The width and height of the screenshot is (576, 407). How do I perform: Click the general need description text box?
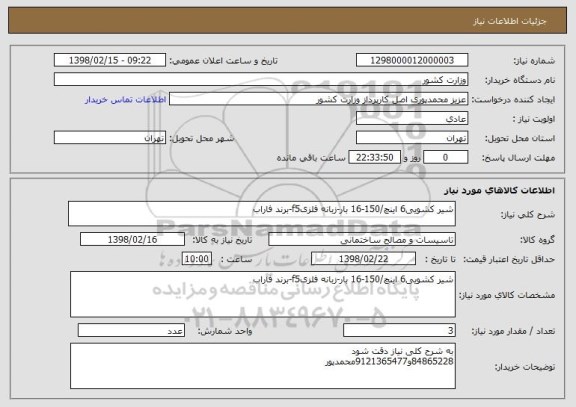[262, 213]
